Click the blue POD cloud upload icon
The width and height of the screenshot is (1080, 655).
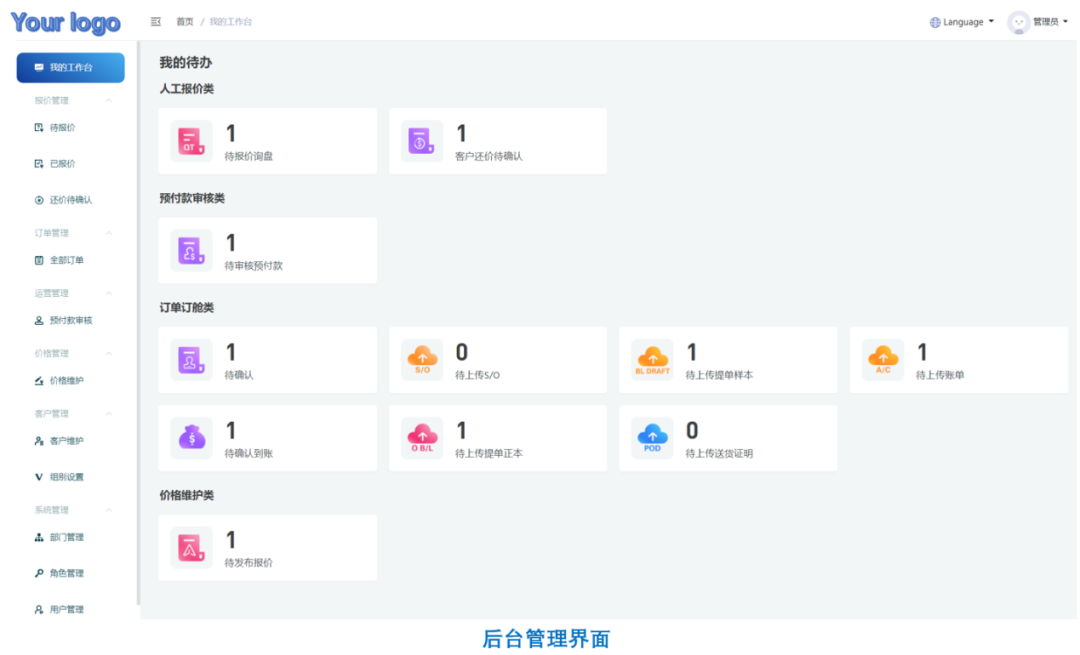click(x=652, y=437)
